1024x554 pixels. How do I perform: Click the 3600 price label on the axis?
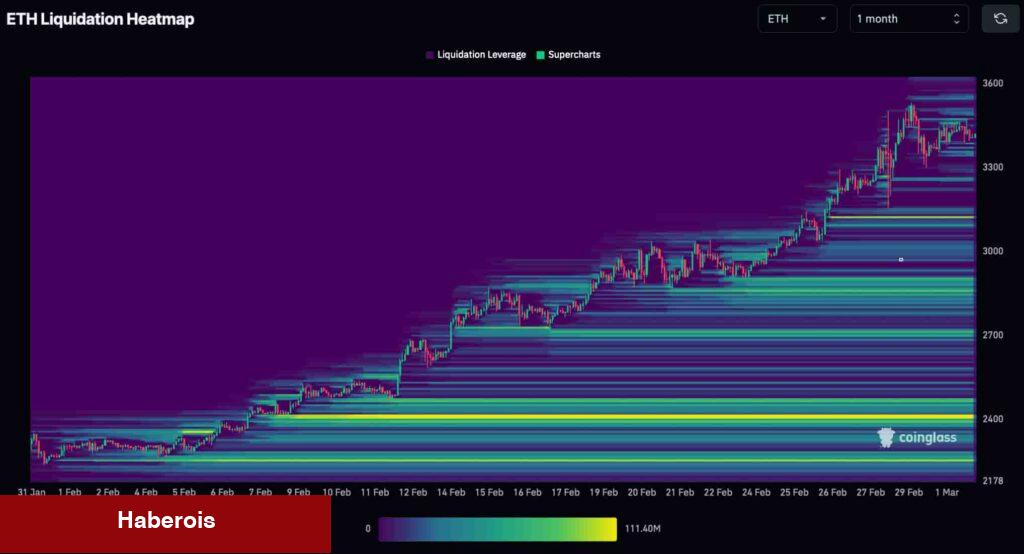992,84
